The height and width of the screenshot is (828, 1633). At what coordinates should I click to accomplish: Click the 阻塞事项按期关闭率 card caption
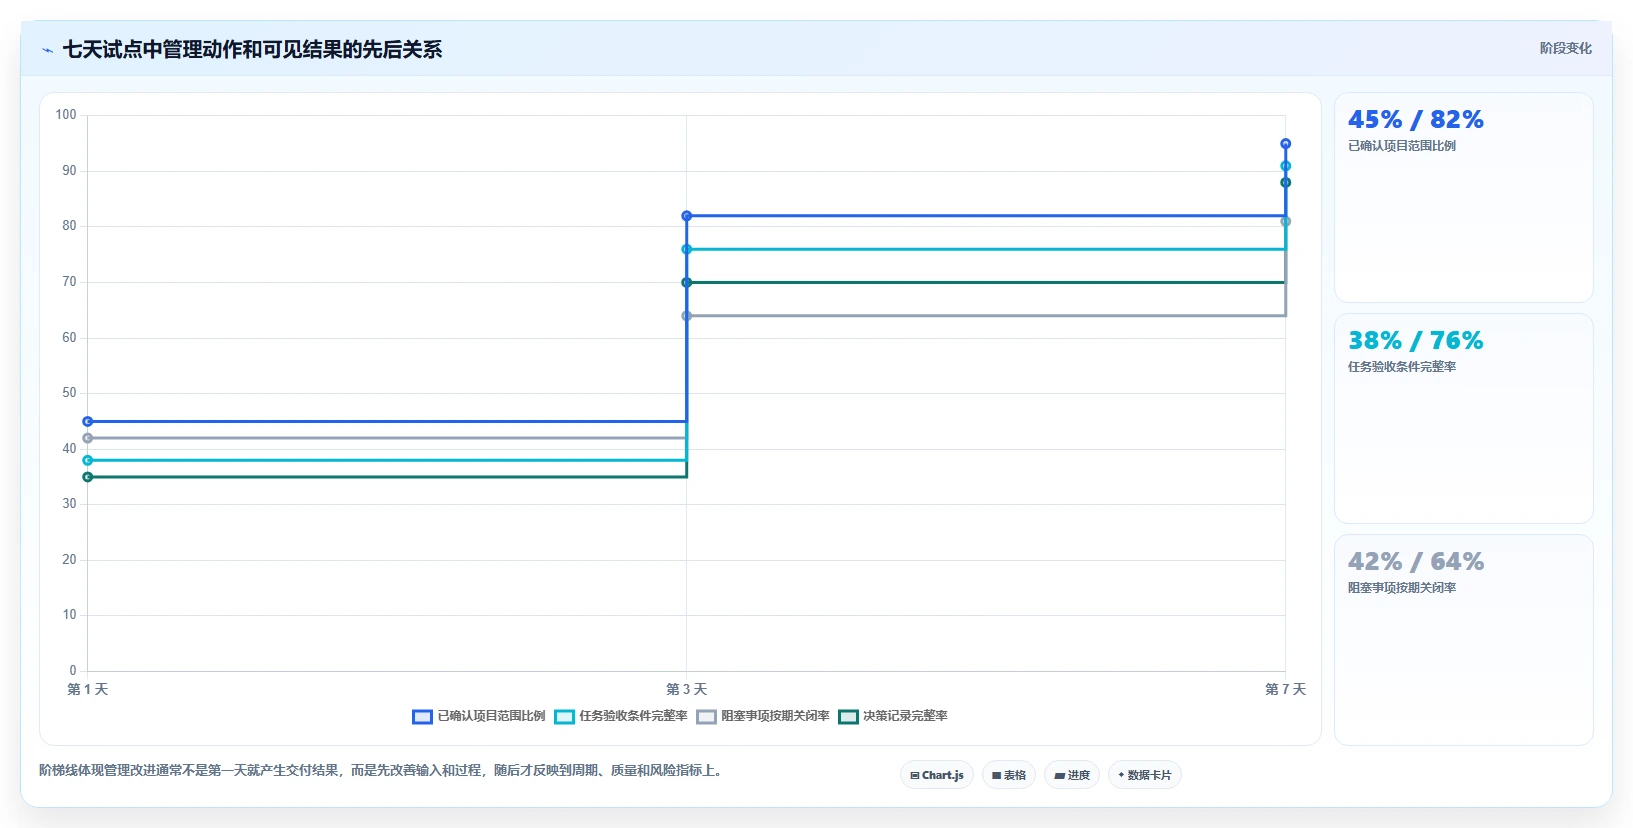[1401, 588]
